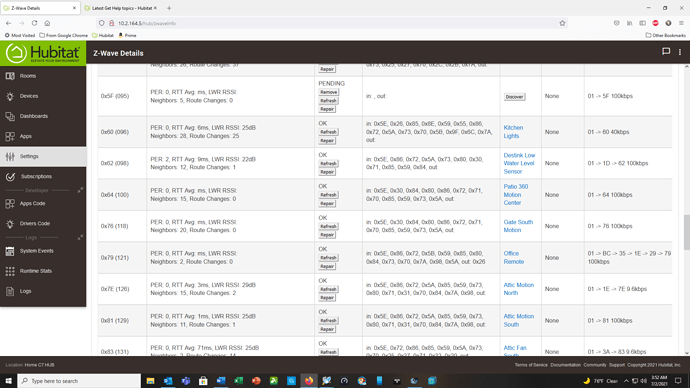
Task: Bookmark this page with star
Action: point(562,23)
